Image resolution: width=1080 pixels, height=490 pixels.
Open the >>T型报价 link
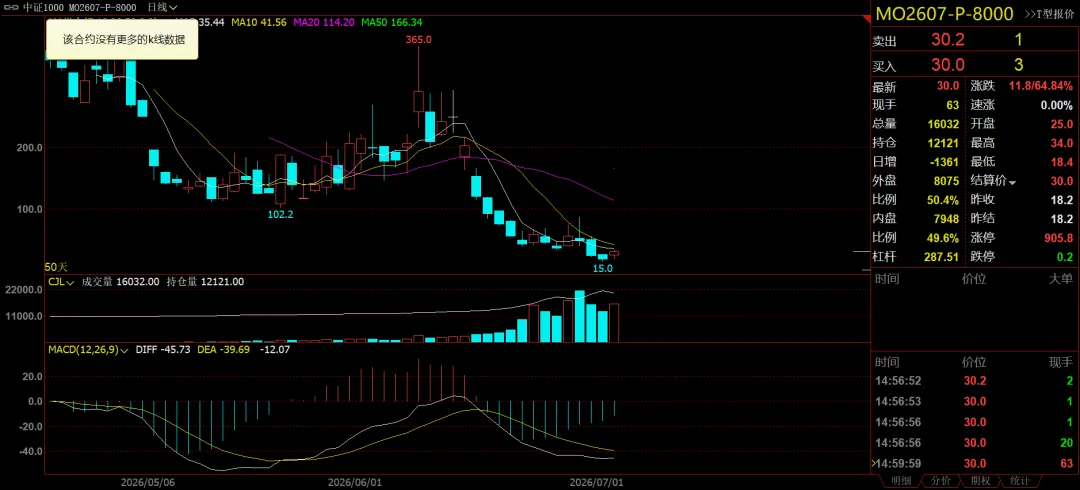(x=1049, y=14)
